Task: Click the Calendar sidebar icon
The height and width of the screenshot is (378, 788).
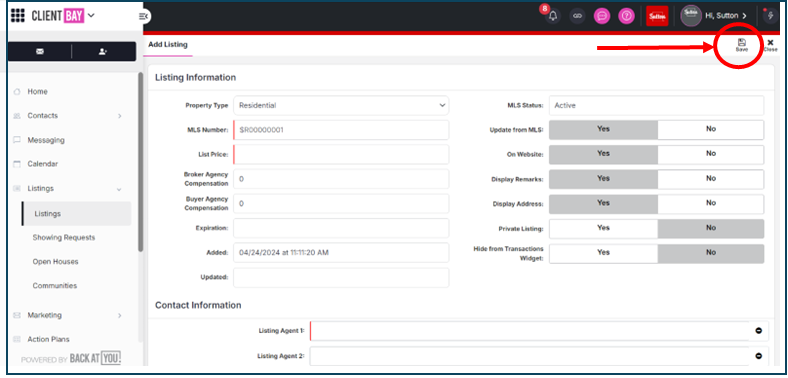Action: tap(17, 164)
